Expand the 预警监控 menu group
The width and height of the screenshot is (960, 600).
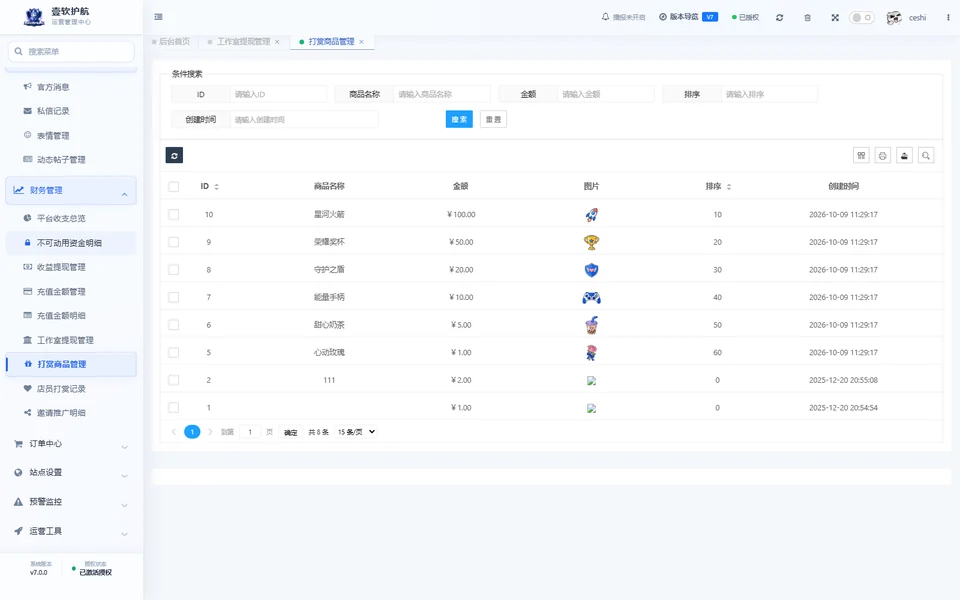click(70, 502)
